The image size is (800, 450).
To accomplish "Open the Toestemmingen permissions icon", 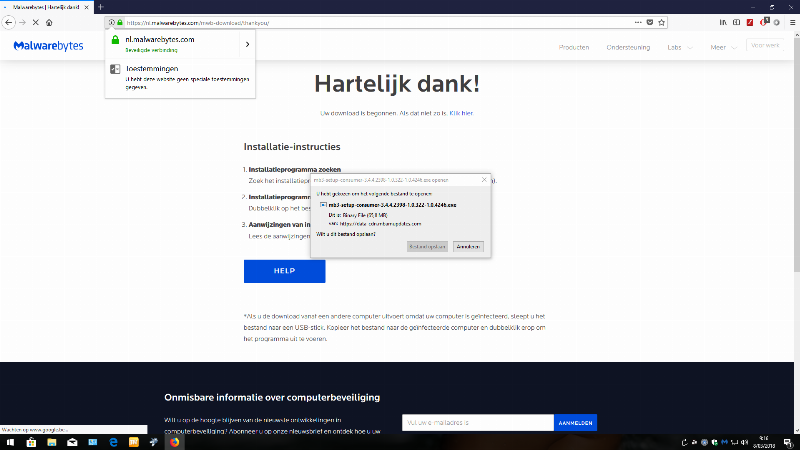I will coord(115,69).
